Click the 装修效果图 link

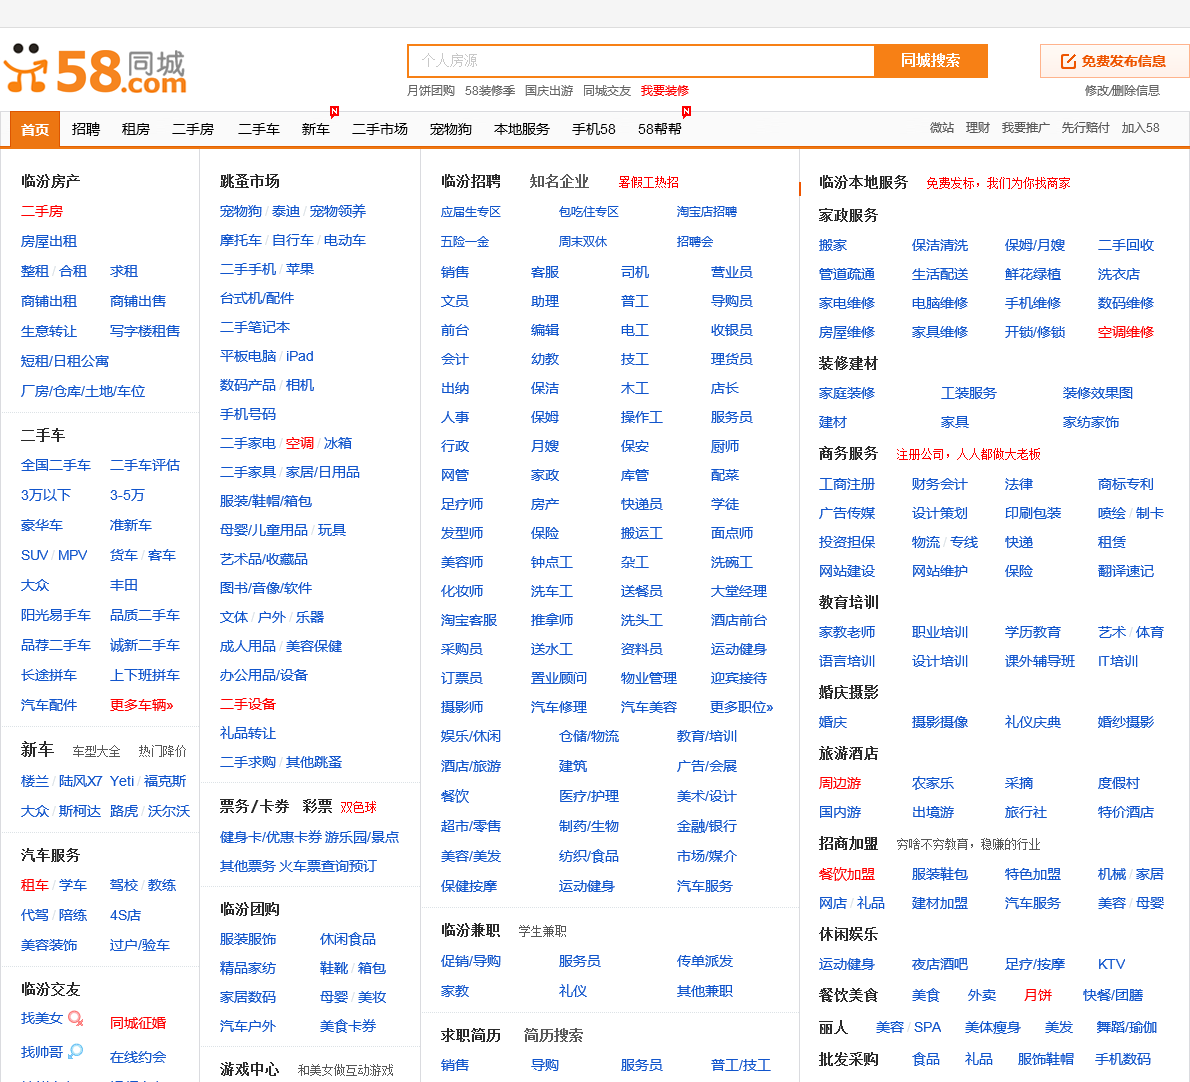[x=1097, y=393]
